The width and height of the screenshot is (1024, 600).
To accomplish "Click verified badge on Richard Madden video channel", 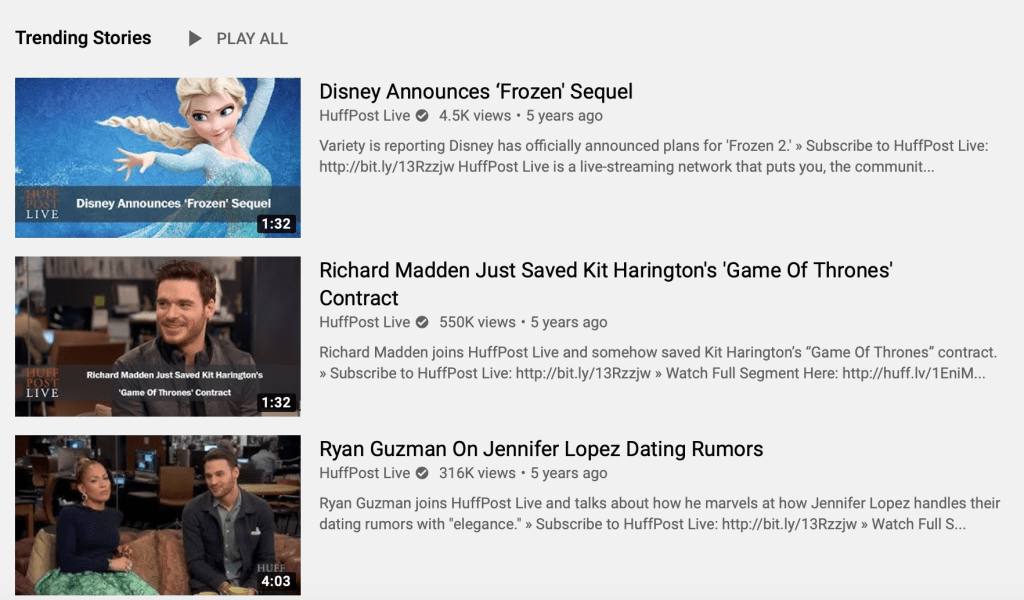I will point(422,322).
